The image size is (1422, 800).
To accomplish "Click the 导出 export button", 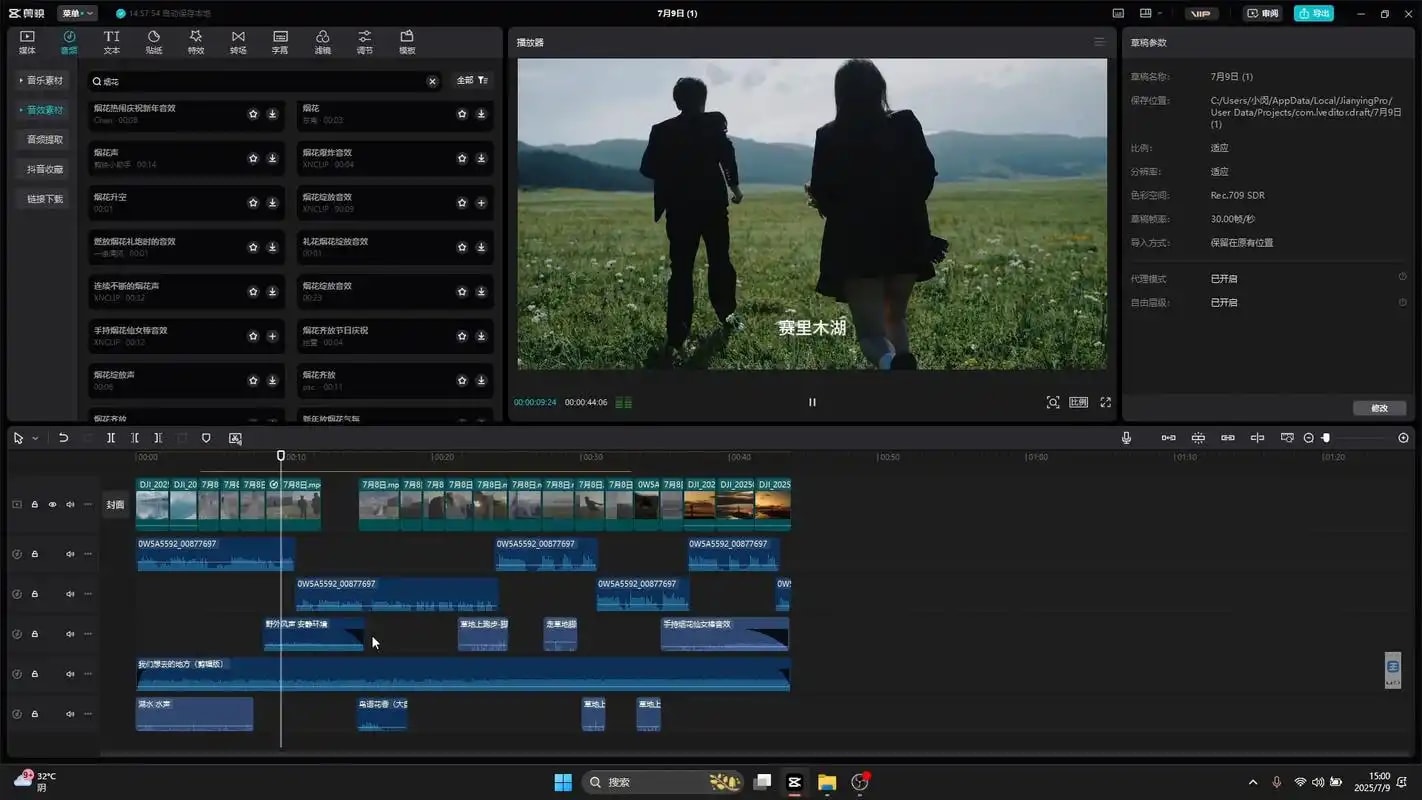I will (1314, 13).
